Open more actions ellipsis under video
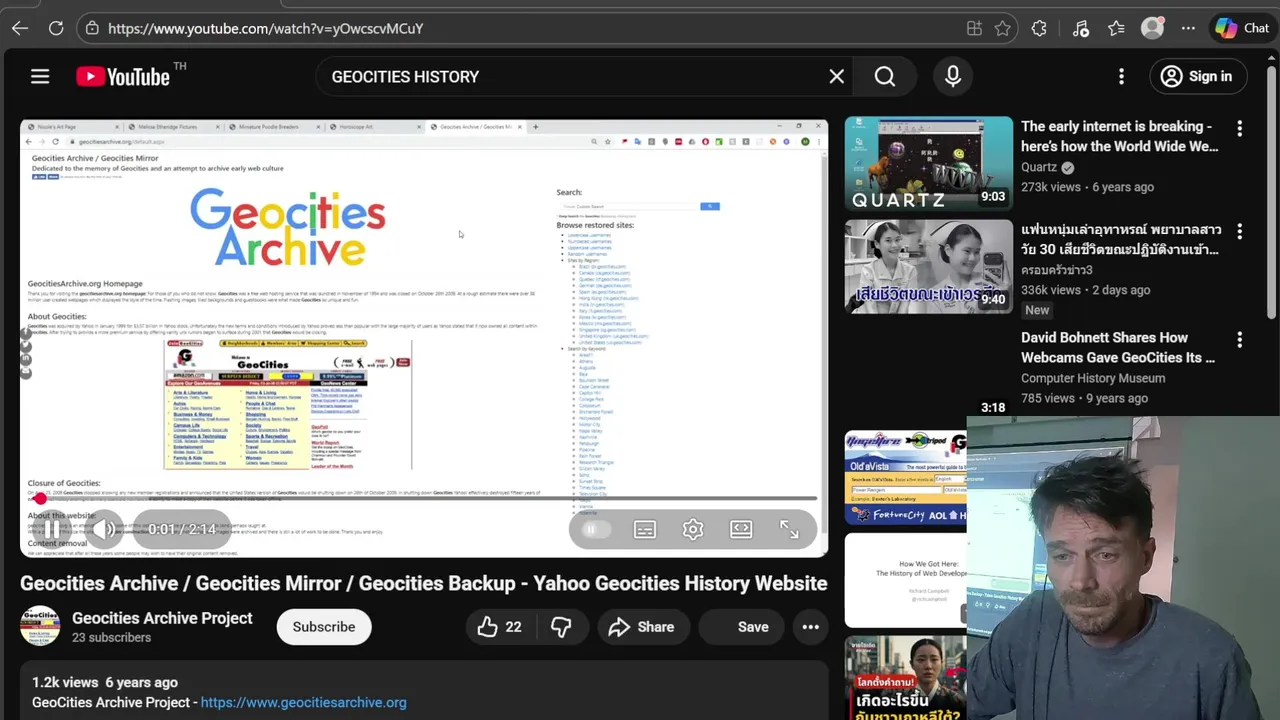The height and width of the screenshot is (720, 1280). (811, 627)
